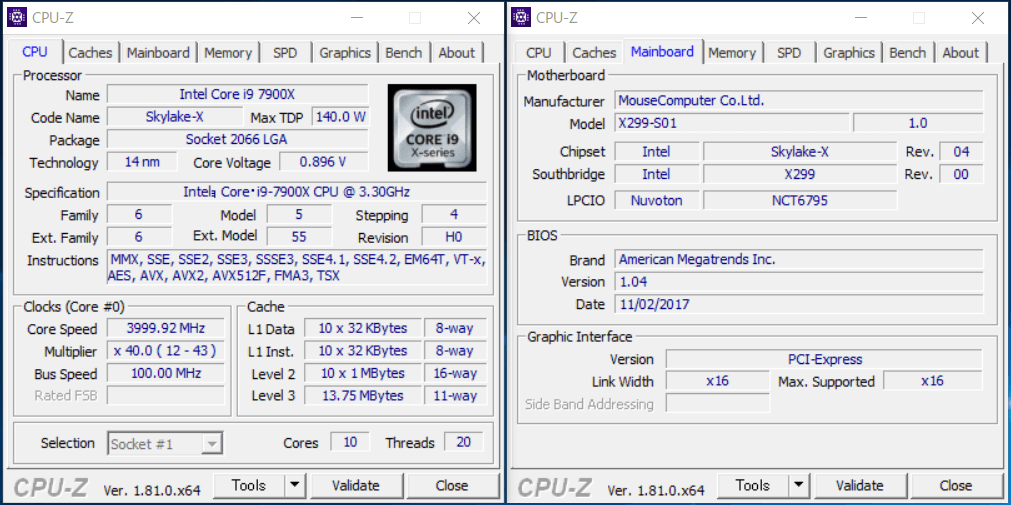Click graphic interface version 'PCI-Express'
Viewport: 1011px width, 505px height.
point(824,359)
